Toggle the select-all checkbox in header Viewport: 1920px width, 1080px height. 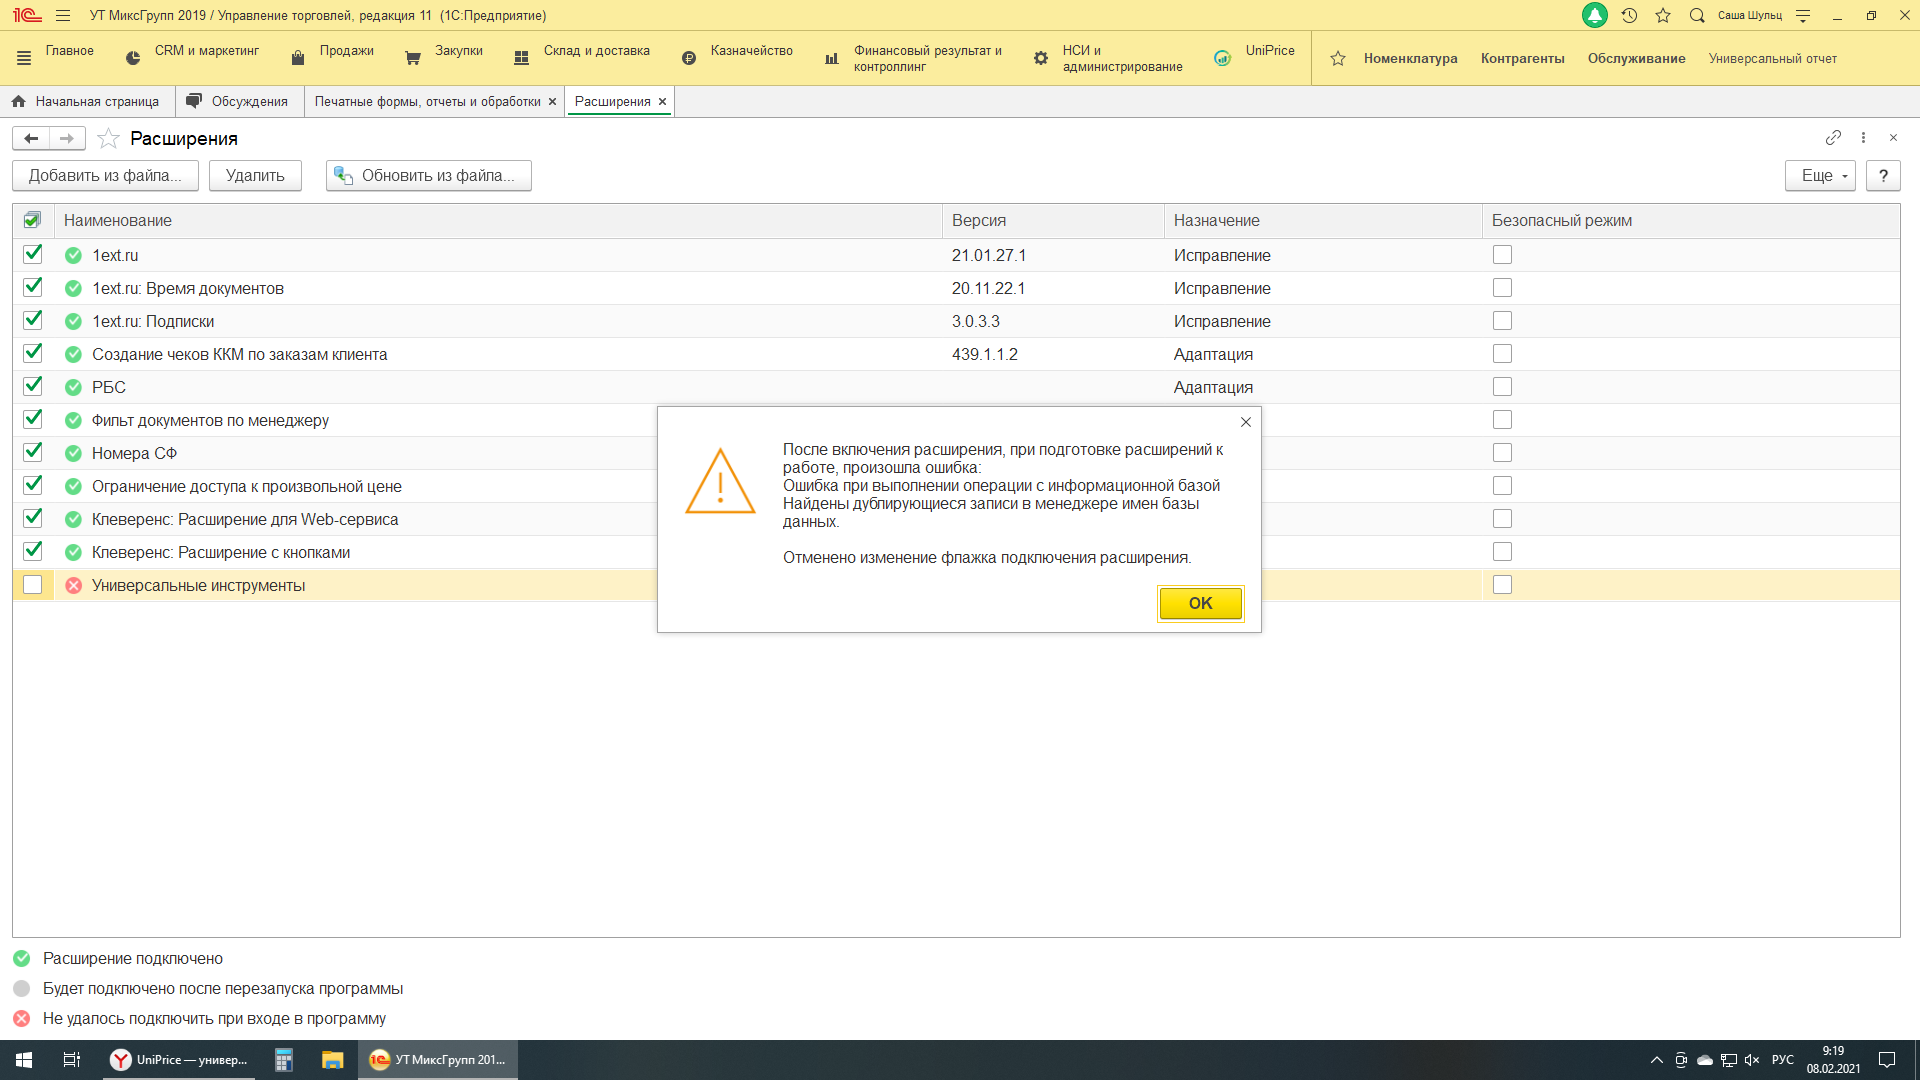(32, 220)
